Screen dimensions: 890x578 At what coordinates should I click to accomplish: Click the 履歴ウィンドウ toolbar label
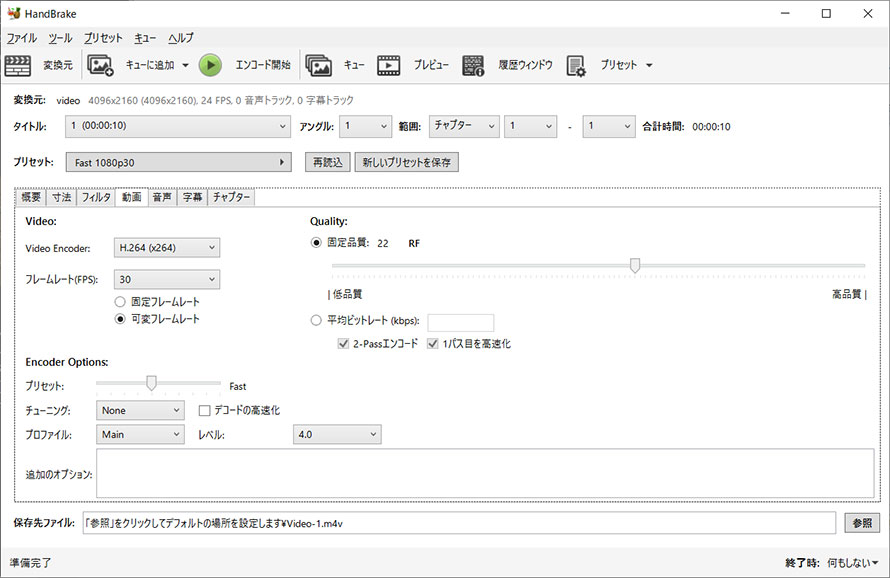coord(526,65)
